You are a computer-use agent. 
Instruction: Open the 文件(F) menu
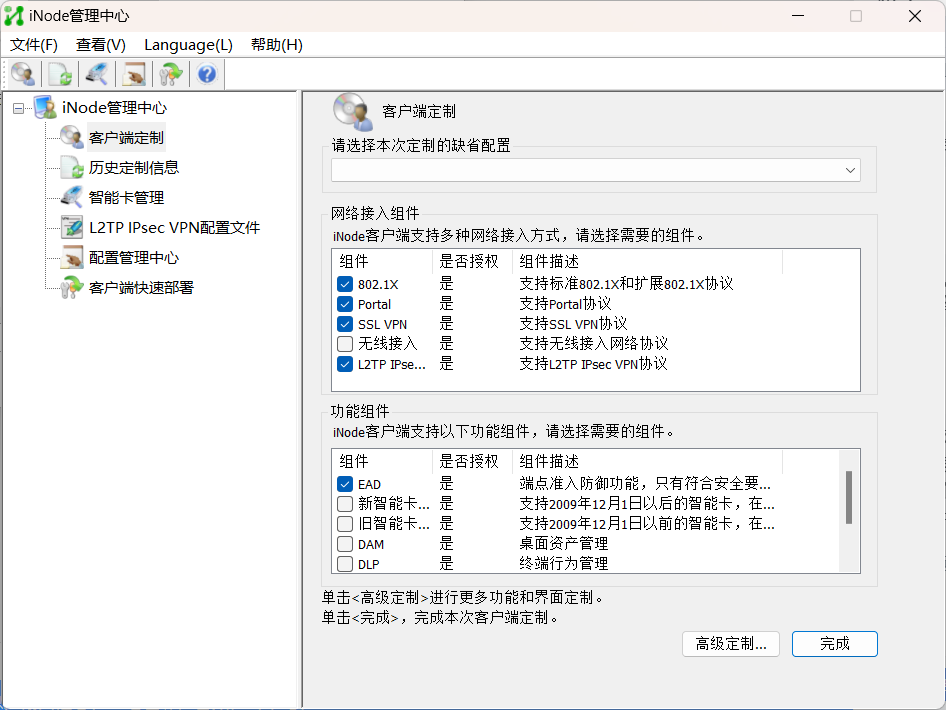pyautogui.click(x=34, y=45)
